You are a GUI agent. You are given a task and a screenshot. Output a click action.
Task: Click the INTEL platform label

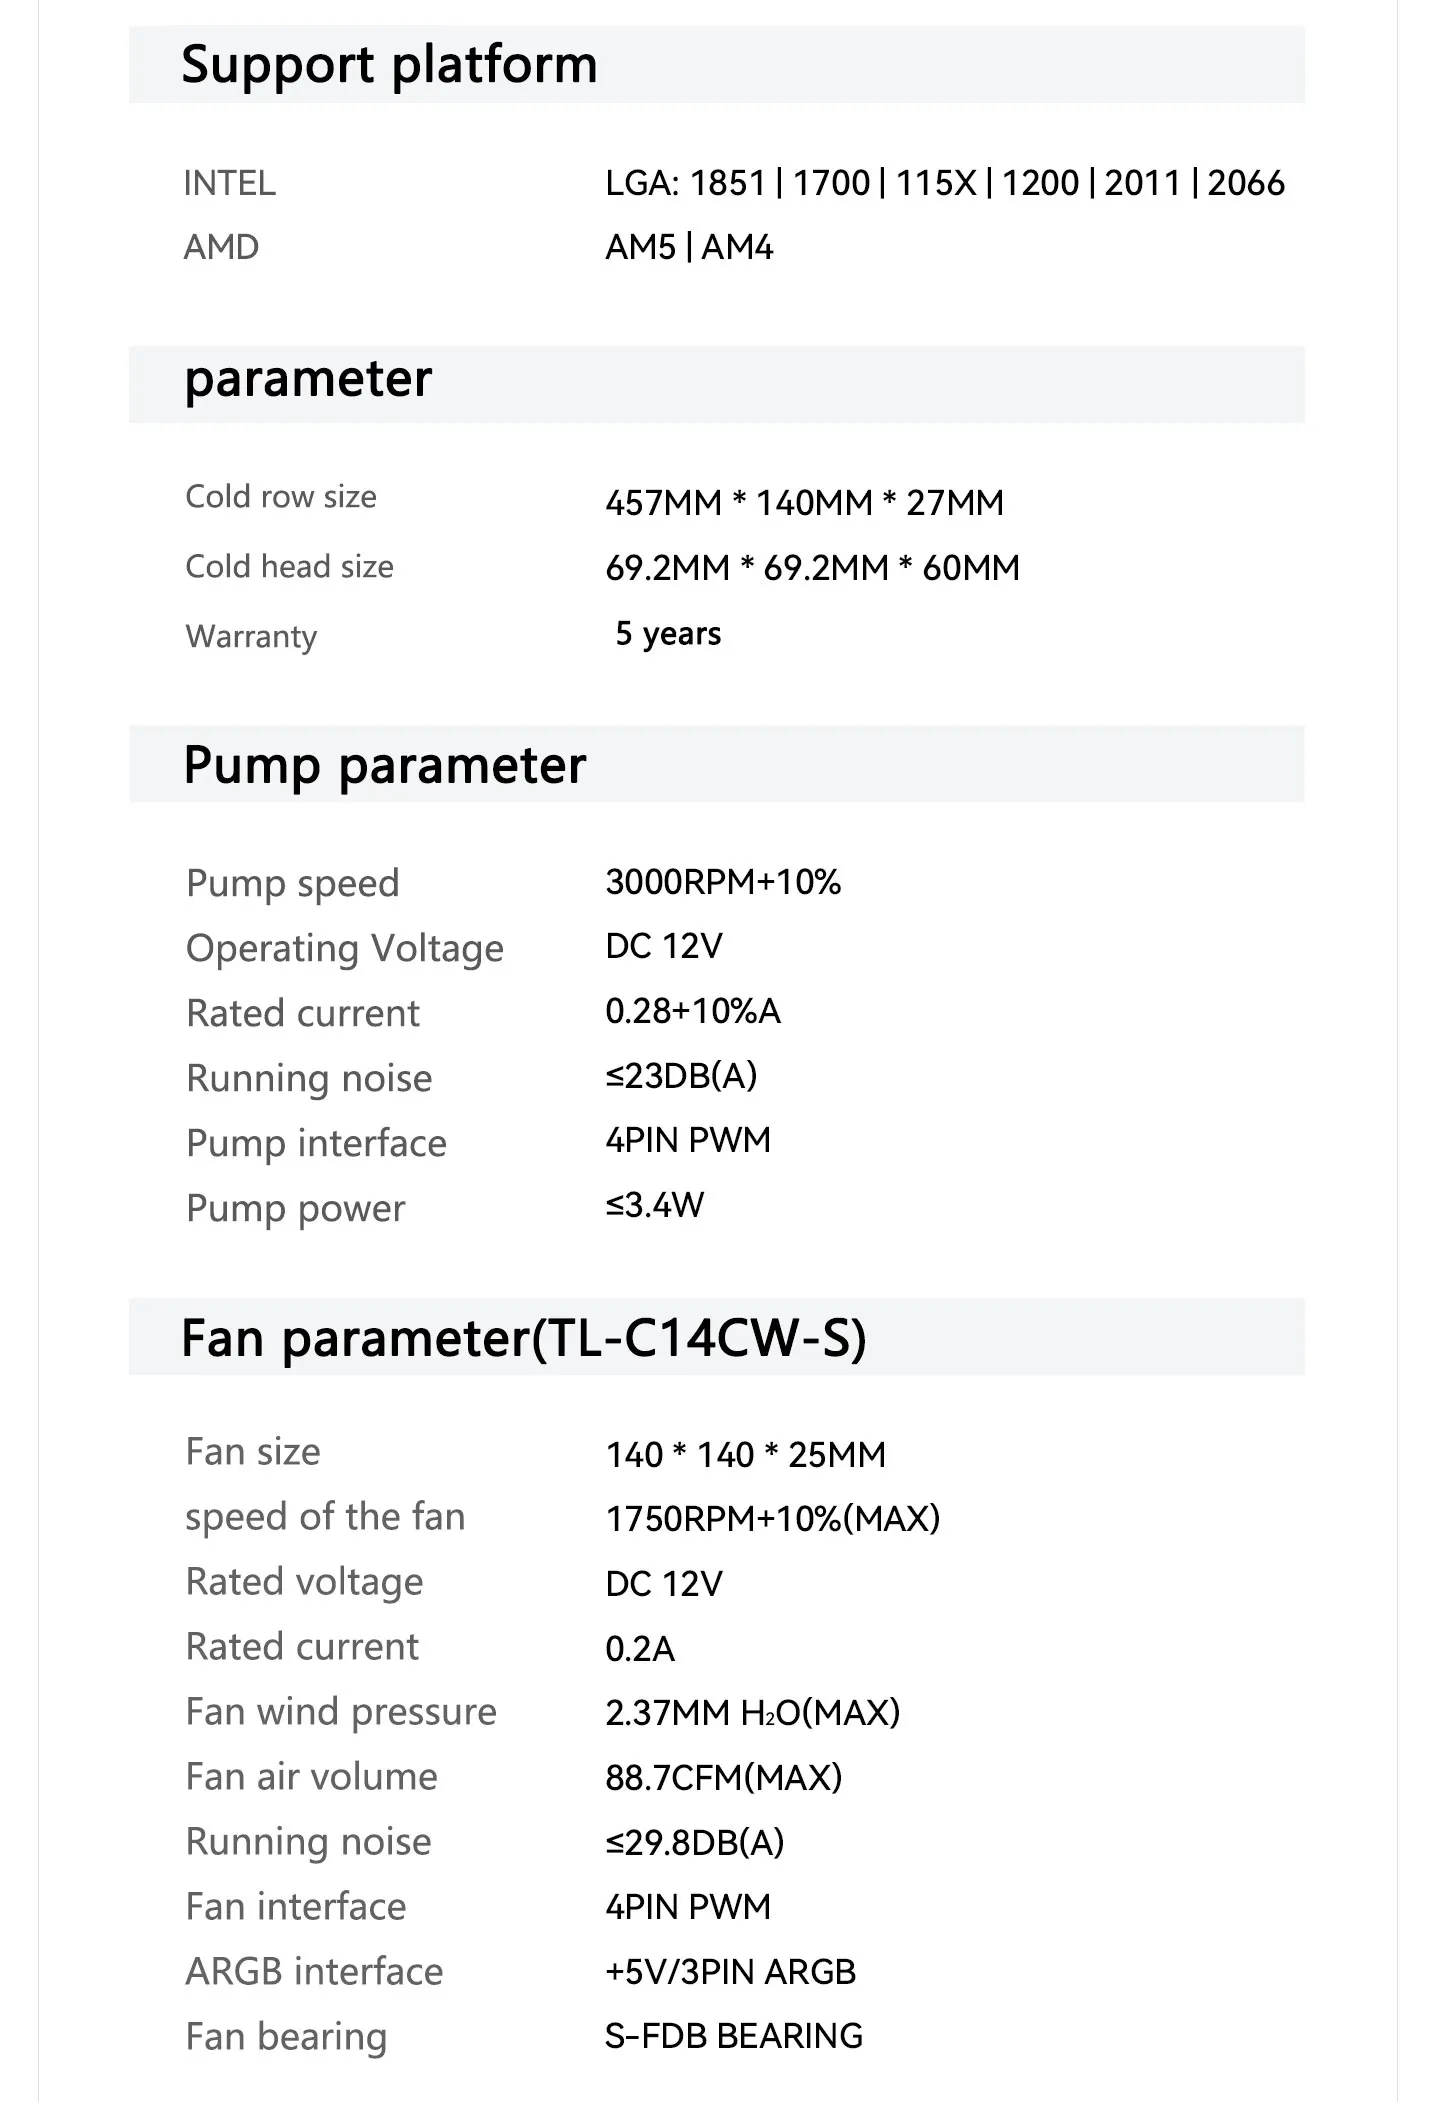230,184
